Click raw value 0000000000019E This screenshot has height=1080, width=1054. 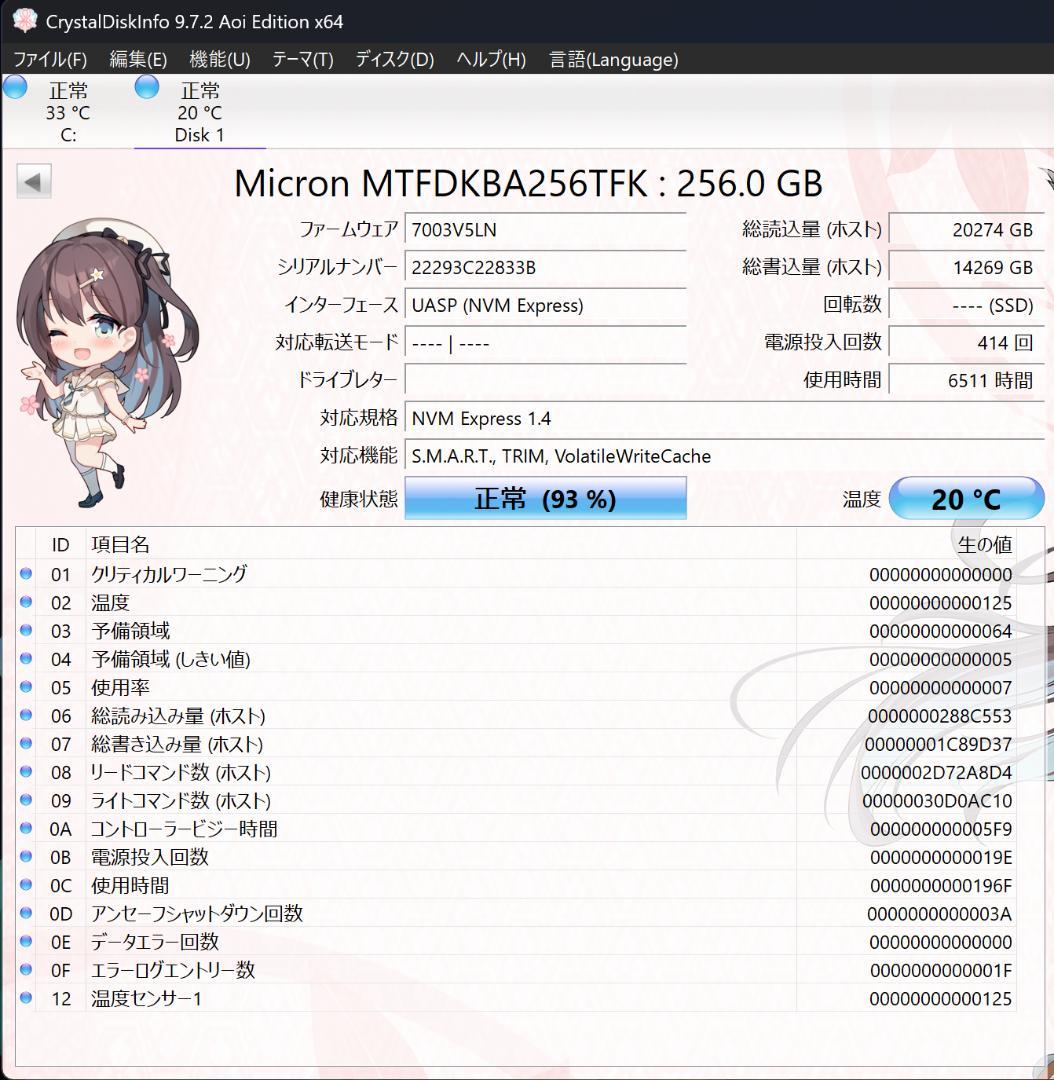tap(941, 857)
